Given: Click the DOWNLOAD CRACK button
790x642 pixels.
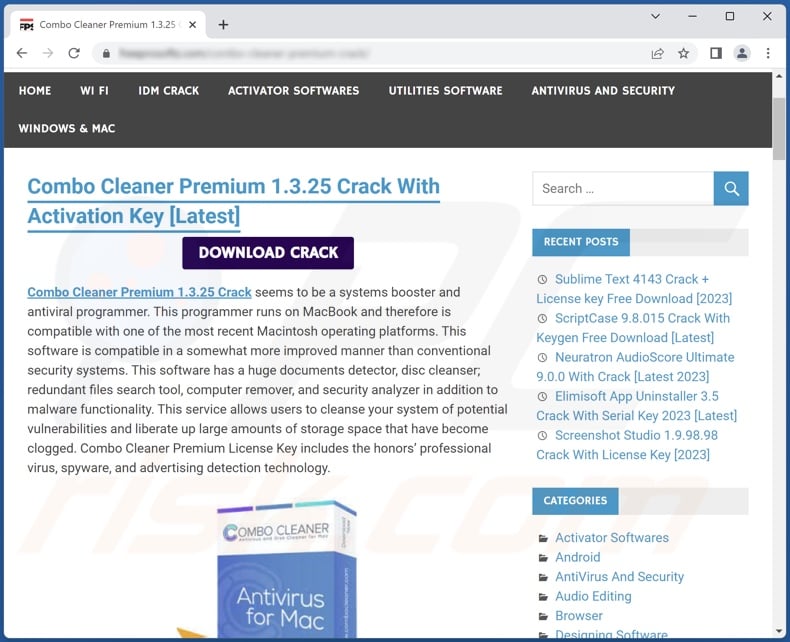Looking at the screenshot, I should point(268,253).
